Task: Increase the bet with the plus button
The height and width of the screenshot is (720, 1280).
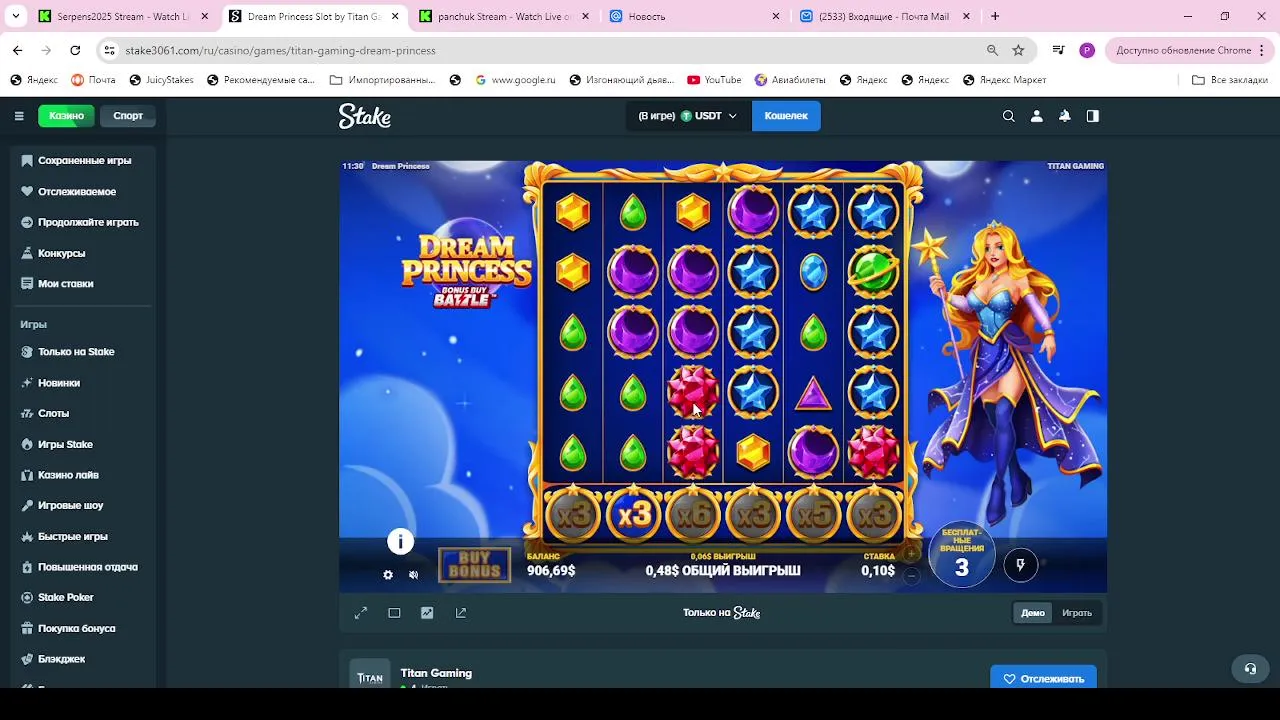Action: [911, 553]
